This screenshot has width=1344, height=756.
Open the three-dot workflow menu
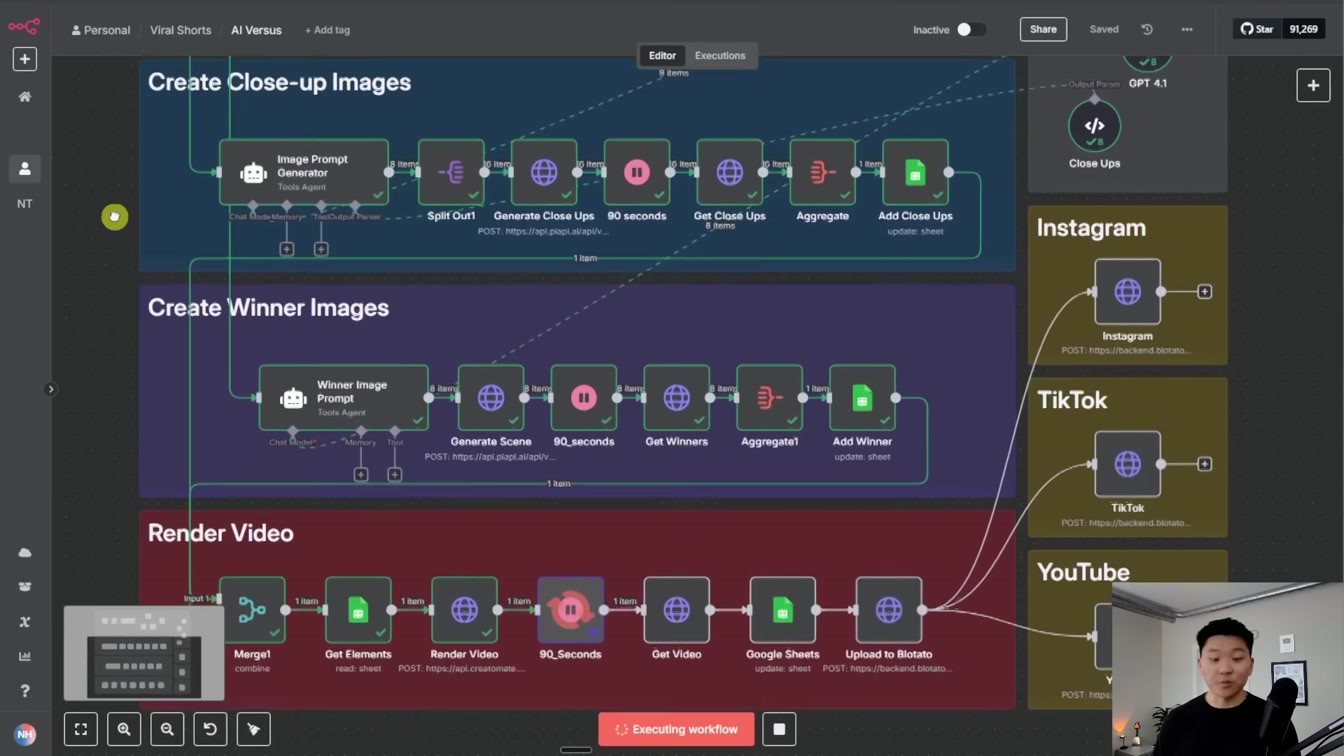point(1187,30)
